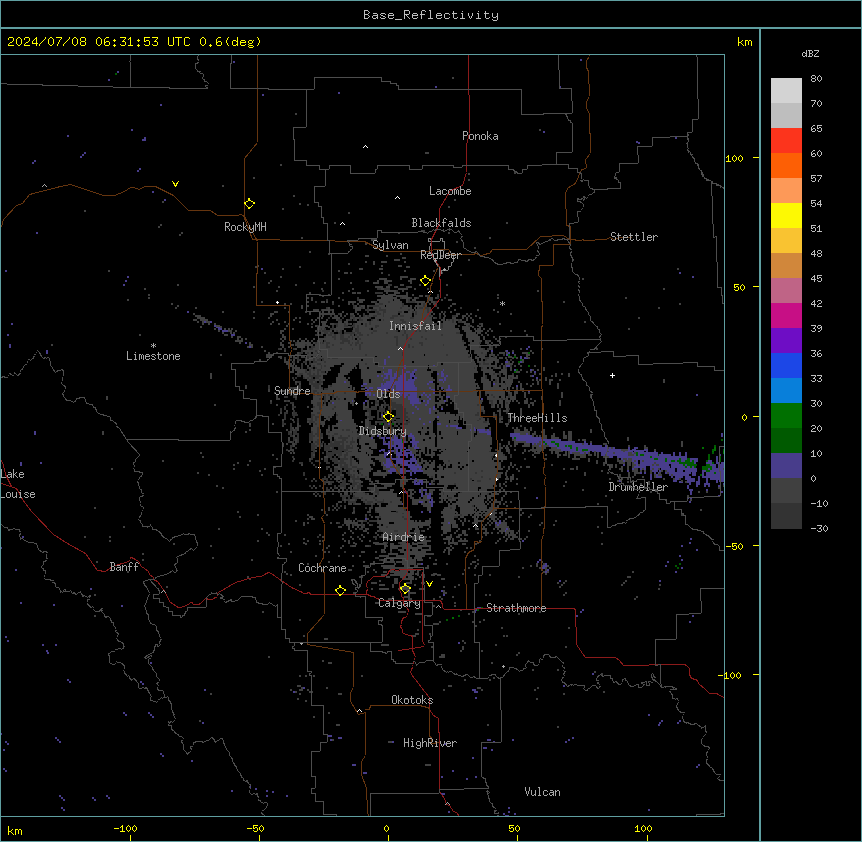Select the RockyMH town label
862x842 pixels.
coord(245,227)
